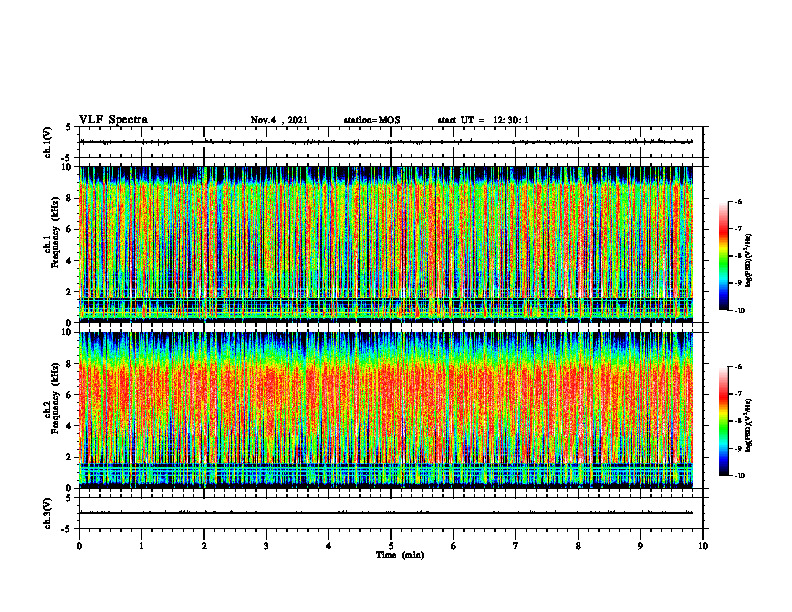Viewport: 792px width, 612px height.
Task: Select the ch.2 color bar "log(PSD)" unit label
Action: [x=749, y=426]
